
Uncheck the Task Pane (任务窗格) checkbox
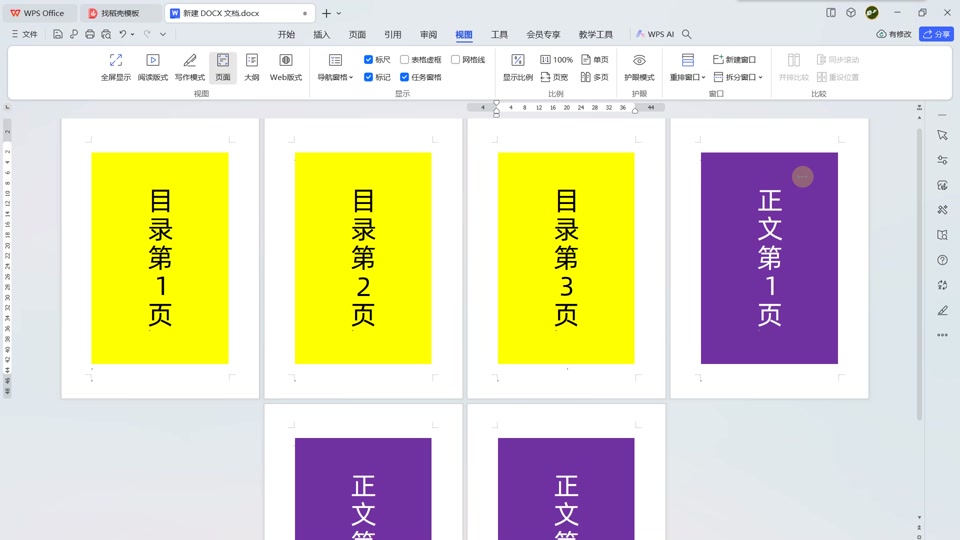click(x=404, y=77)
